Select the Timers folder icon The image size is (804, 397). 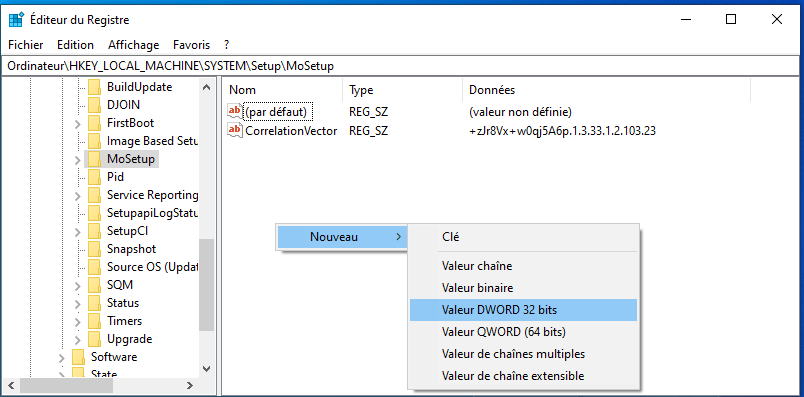point(94,321)
